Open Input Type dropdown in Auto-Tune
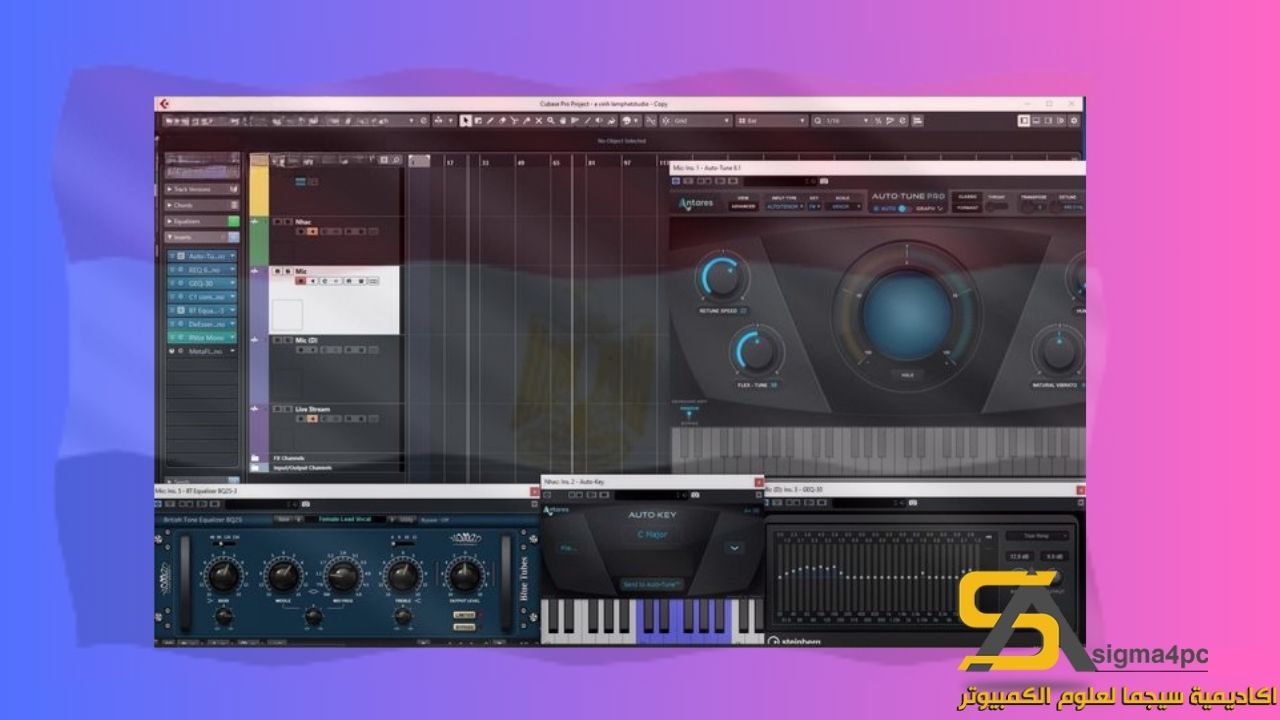This screenshot has width=1280, height=720. (785, 206)
